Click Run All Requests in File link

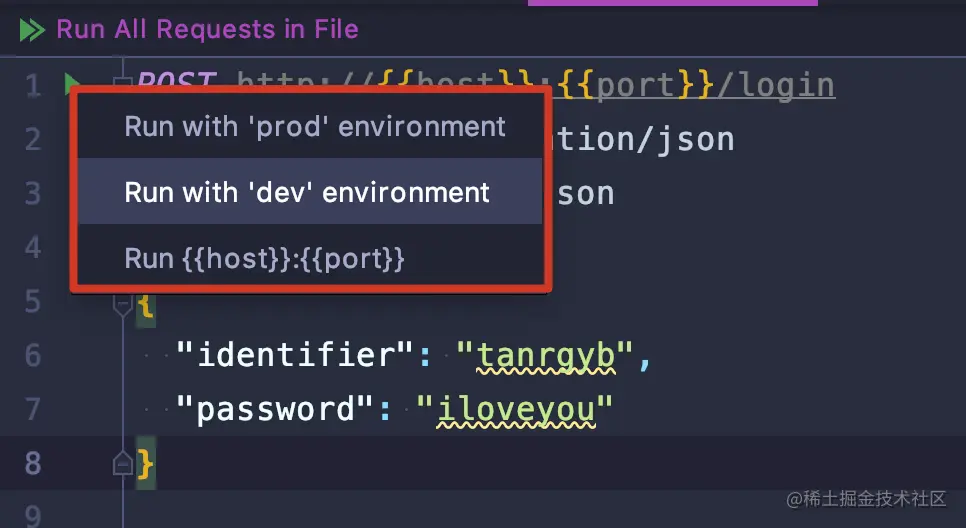click(208, 30)
